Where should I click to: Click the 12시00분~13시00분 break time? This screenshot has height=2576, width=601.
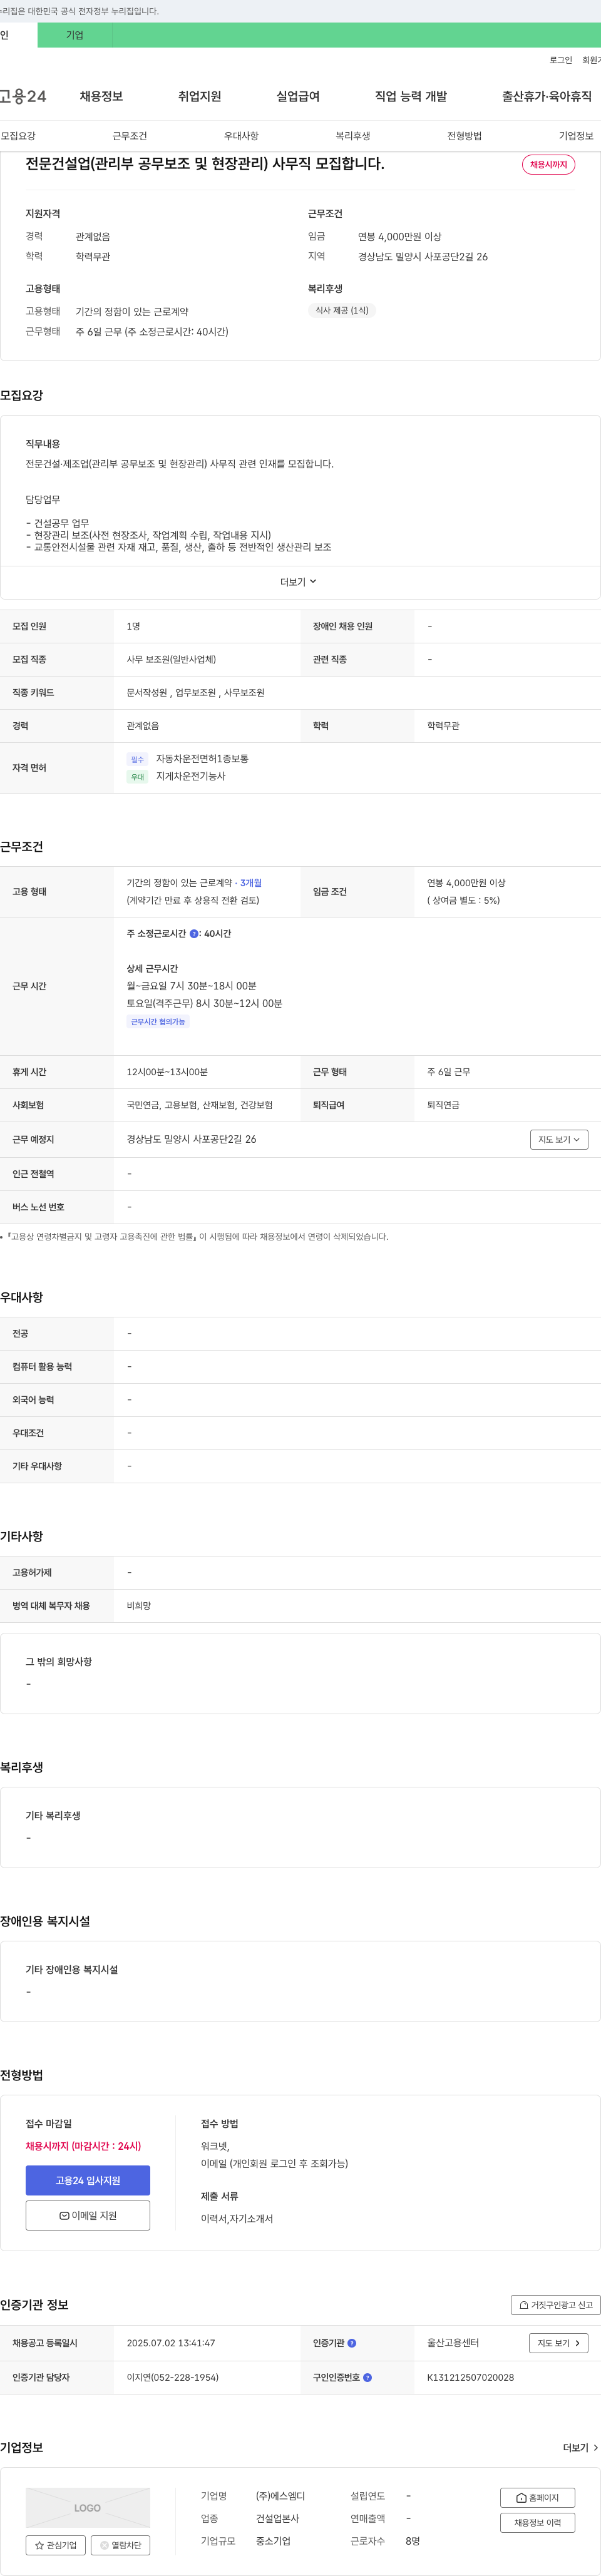[167, 1072]
